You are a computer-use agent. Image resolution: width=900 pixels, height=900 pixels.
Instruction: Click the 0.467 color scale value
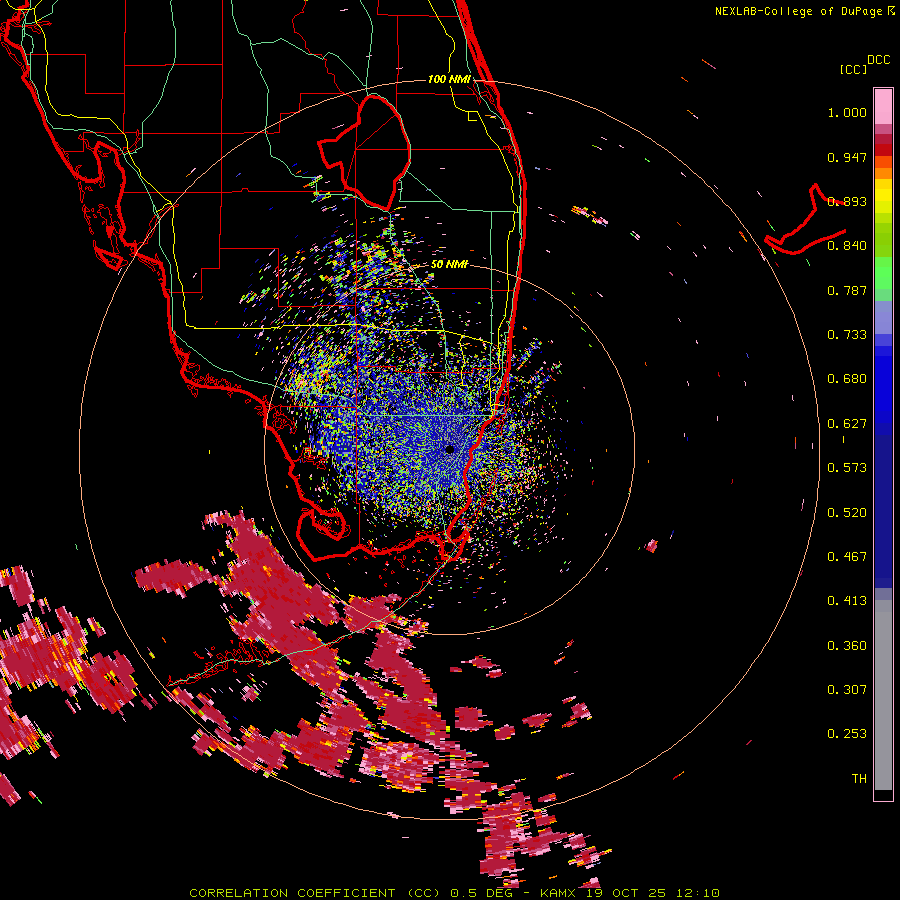tap(847, 557)
